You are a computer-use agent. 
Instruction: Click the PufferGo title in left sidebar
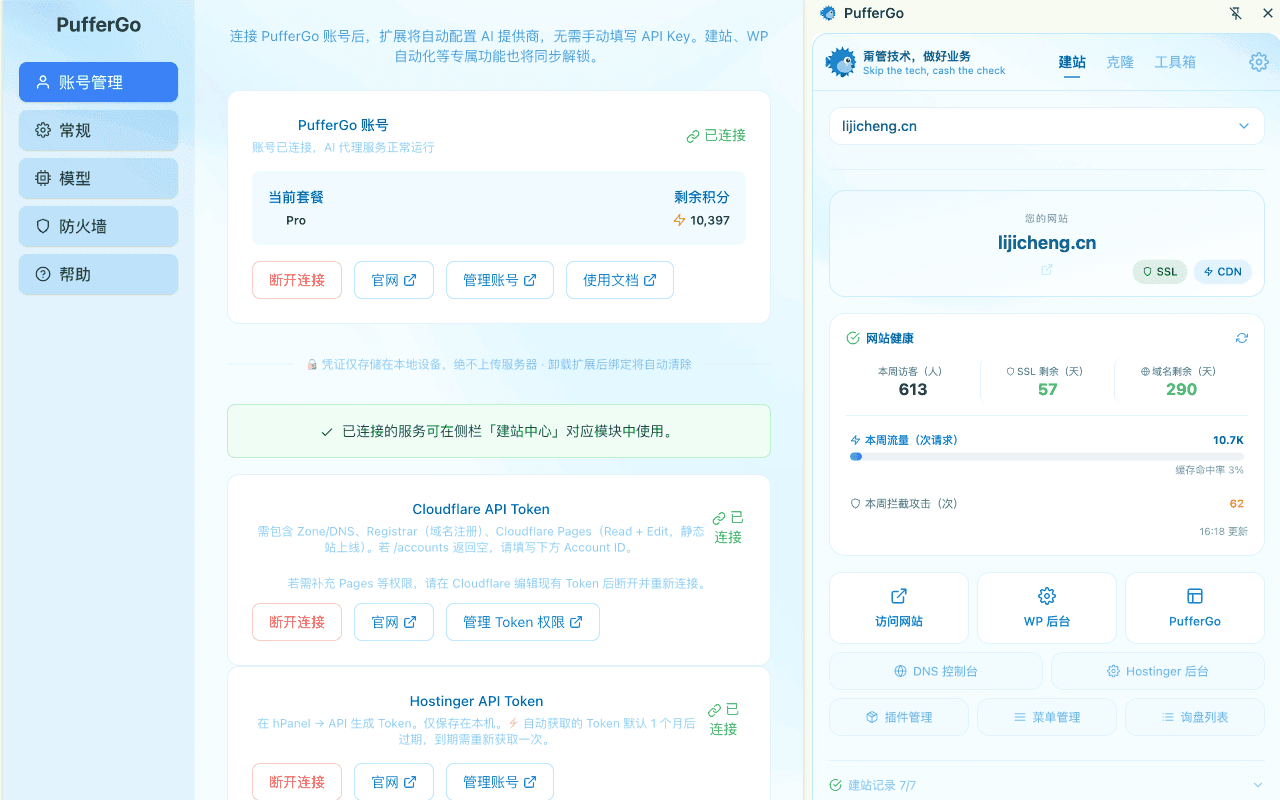click(x=98, y=25)
